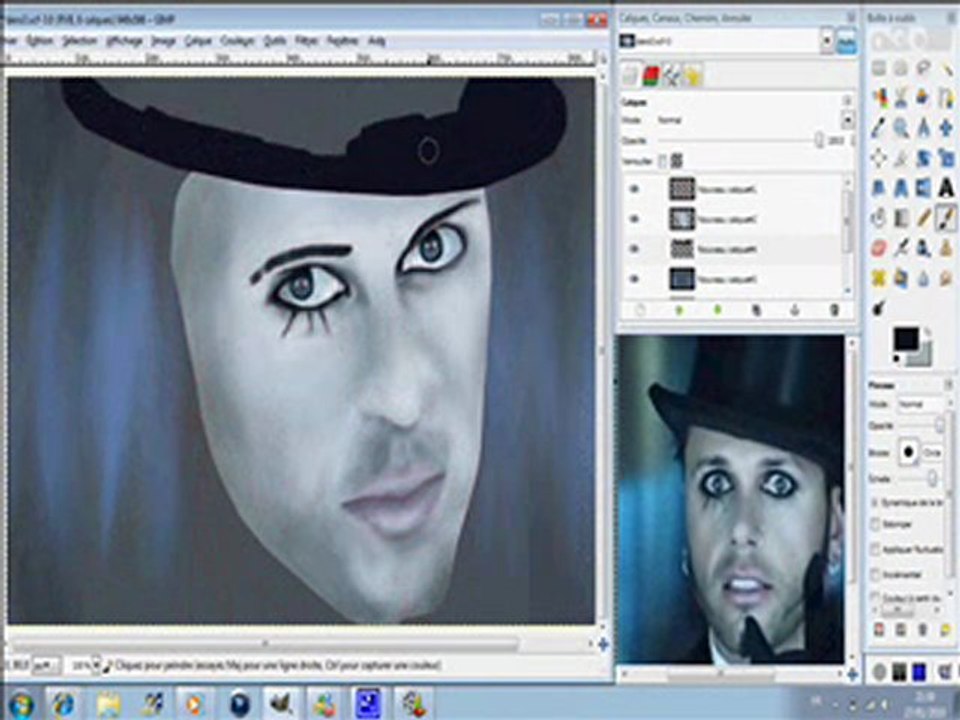
Task: Select the Move tool
Action: 947,128
